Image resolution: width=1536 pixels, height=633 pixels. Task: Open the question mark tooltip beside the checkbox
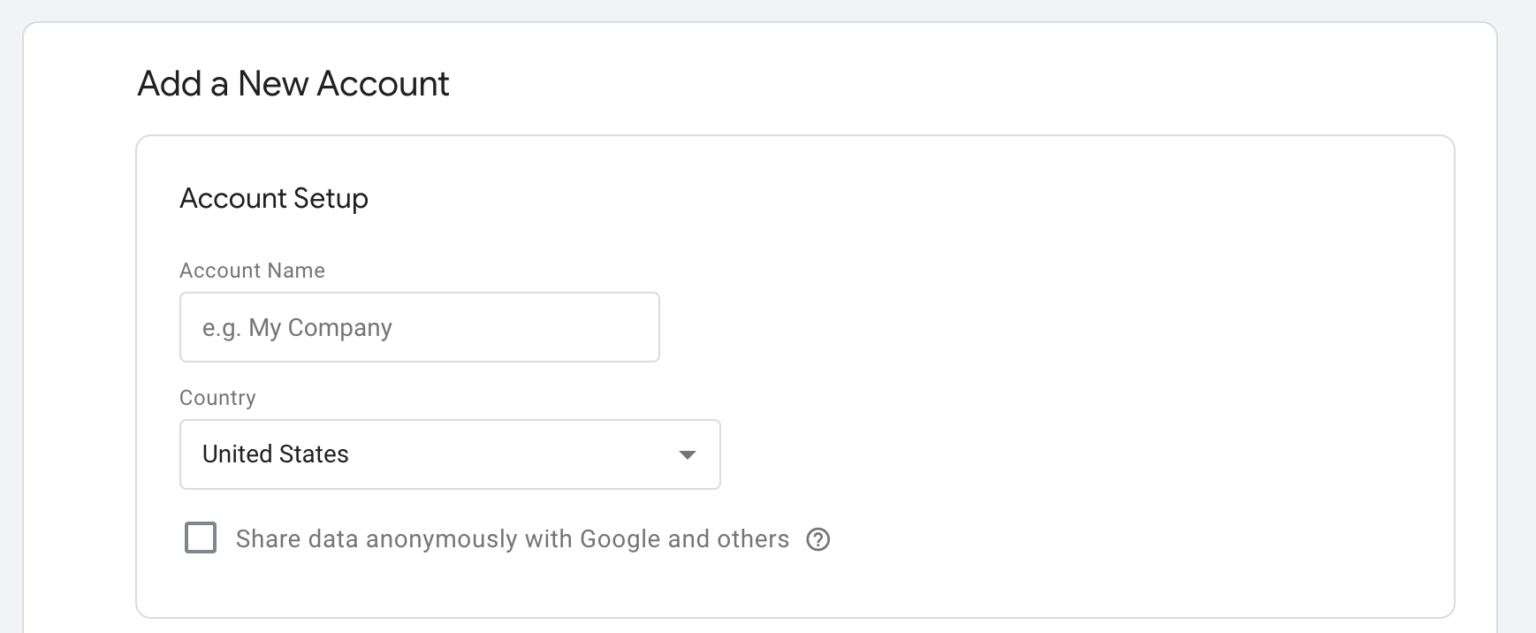[818, 539]
